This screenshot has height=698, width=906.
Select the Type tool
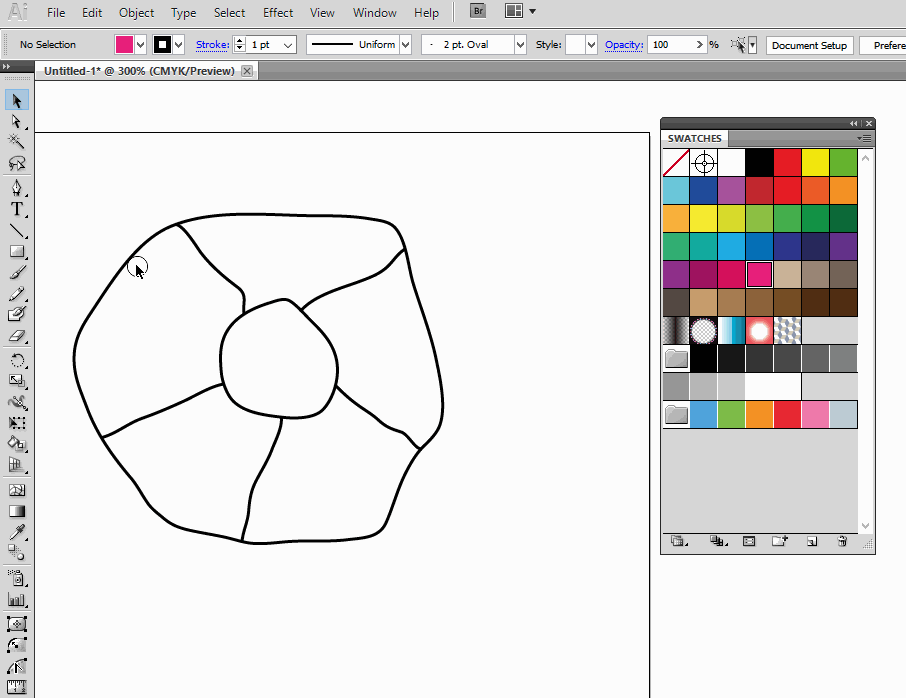click(17, 209)
